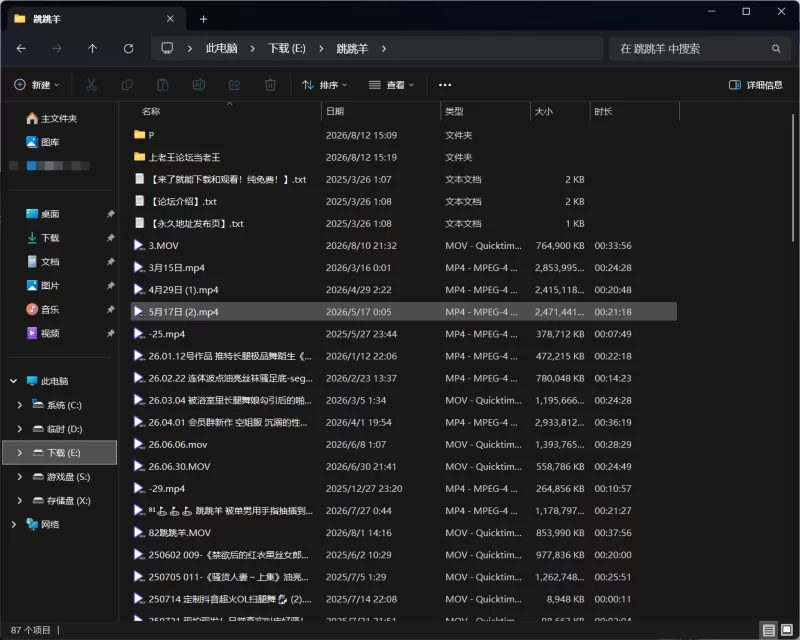Click the Paste toolbar icon

(x=163, y=85)
